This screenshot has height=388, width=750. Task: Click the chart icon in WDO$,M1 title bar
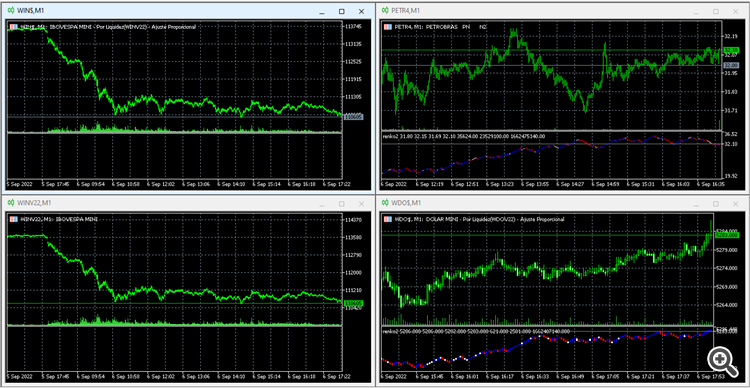[384, 203]
